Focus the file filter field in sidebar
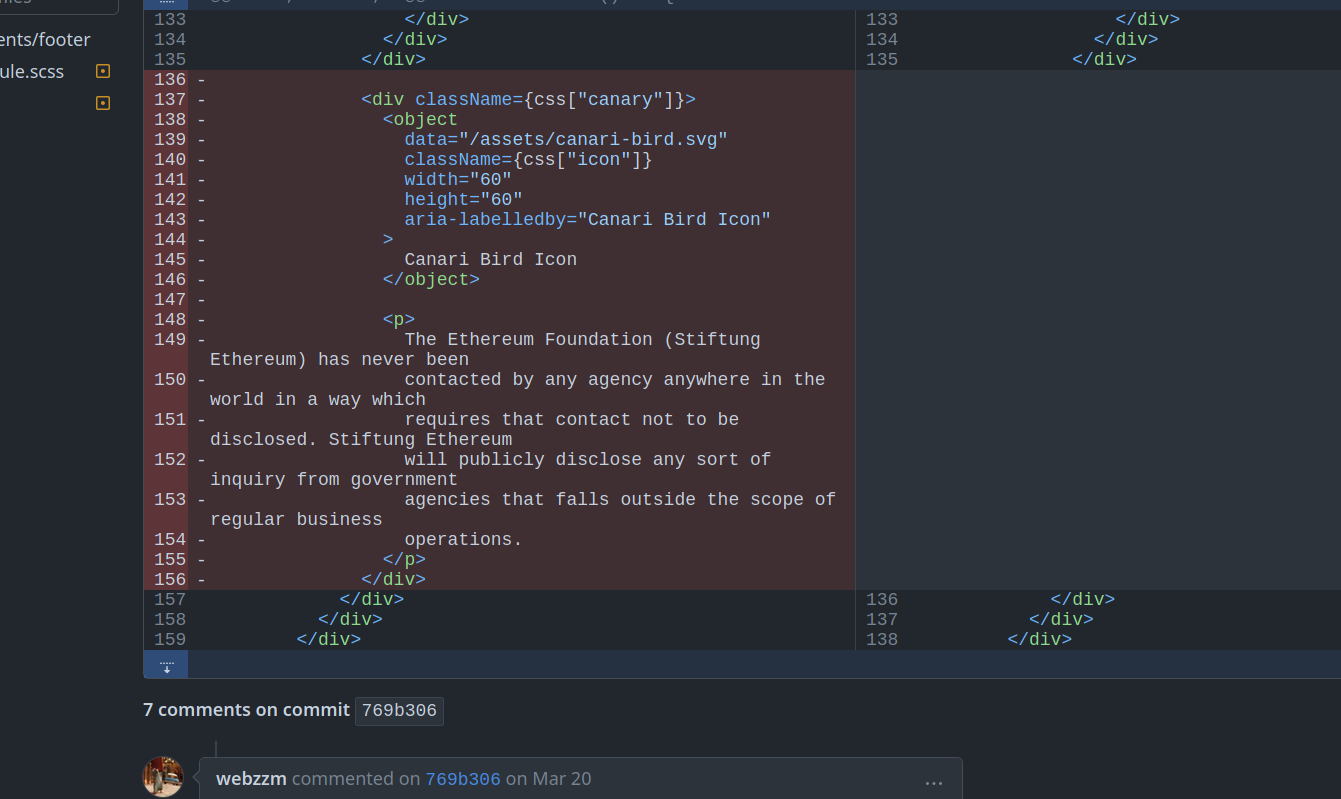 coord(58,5)
